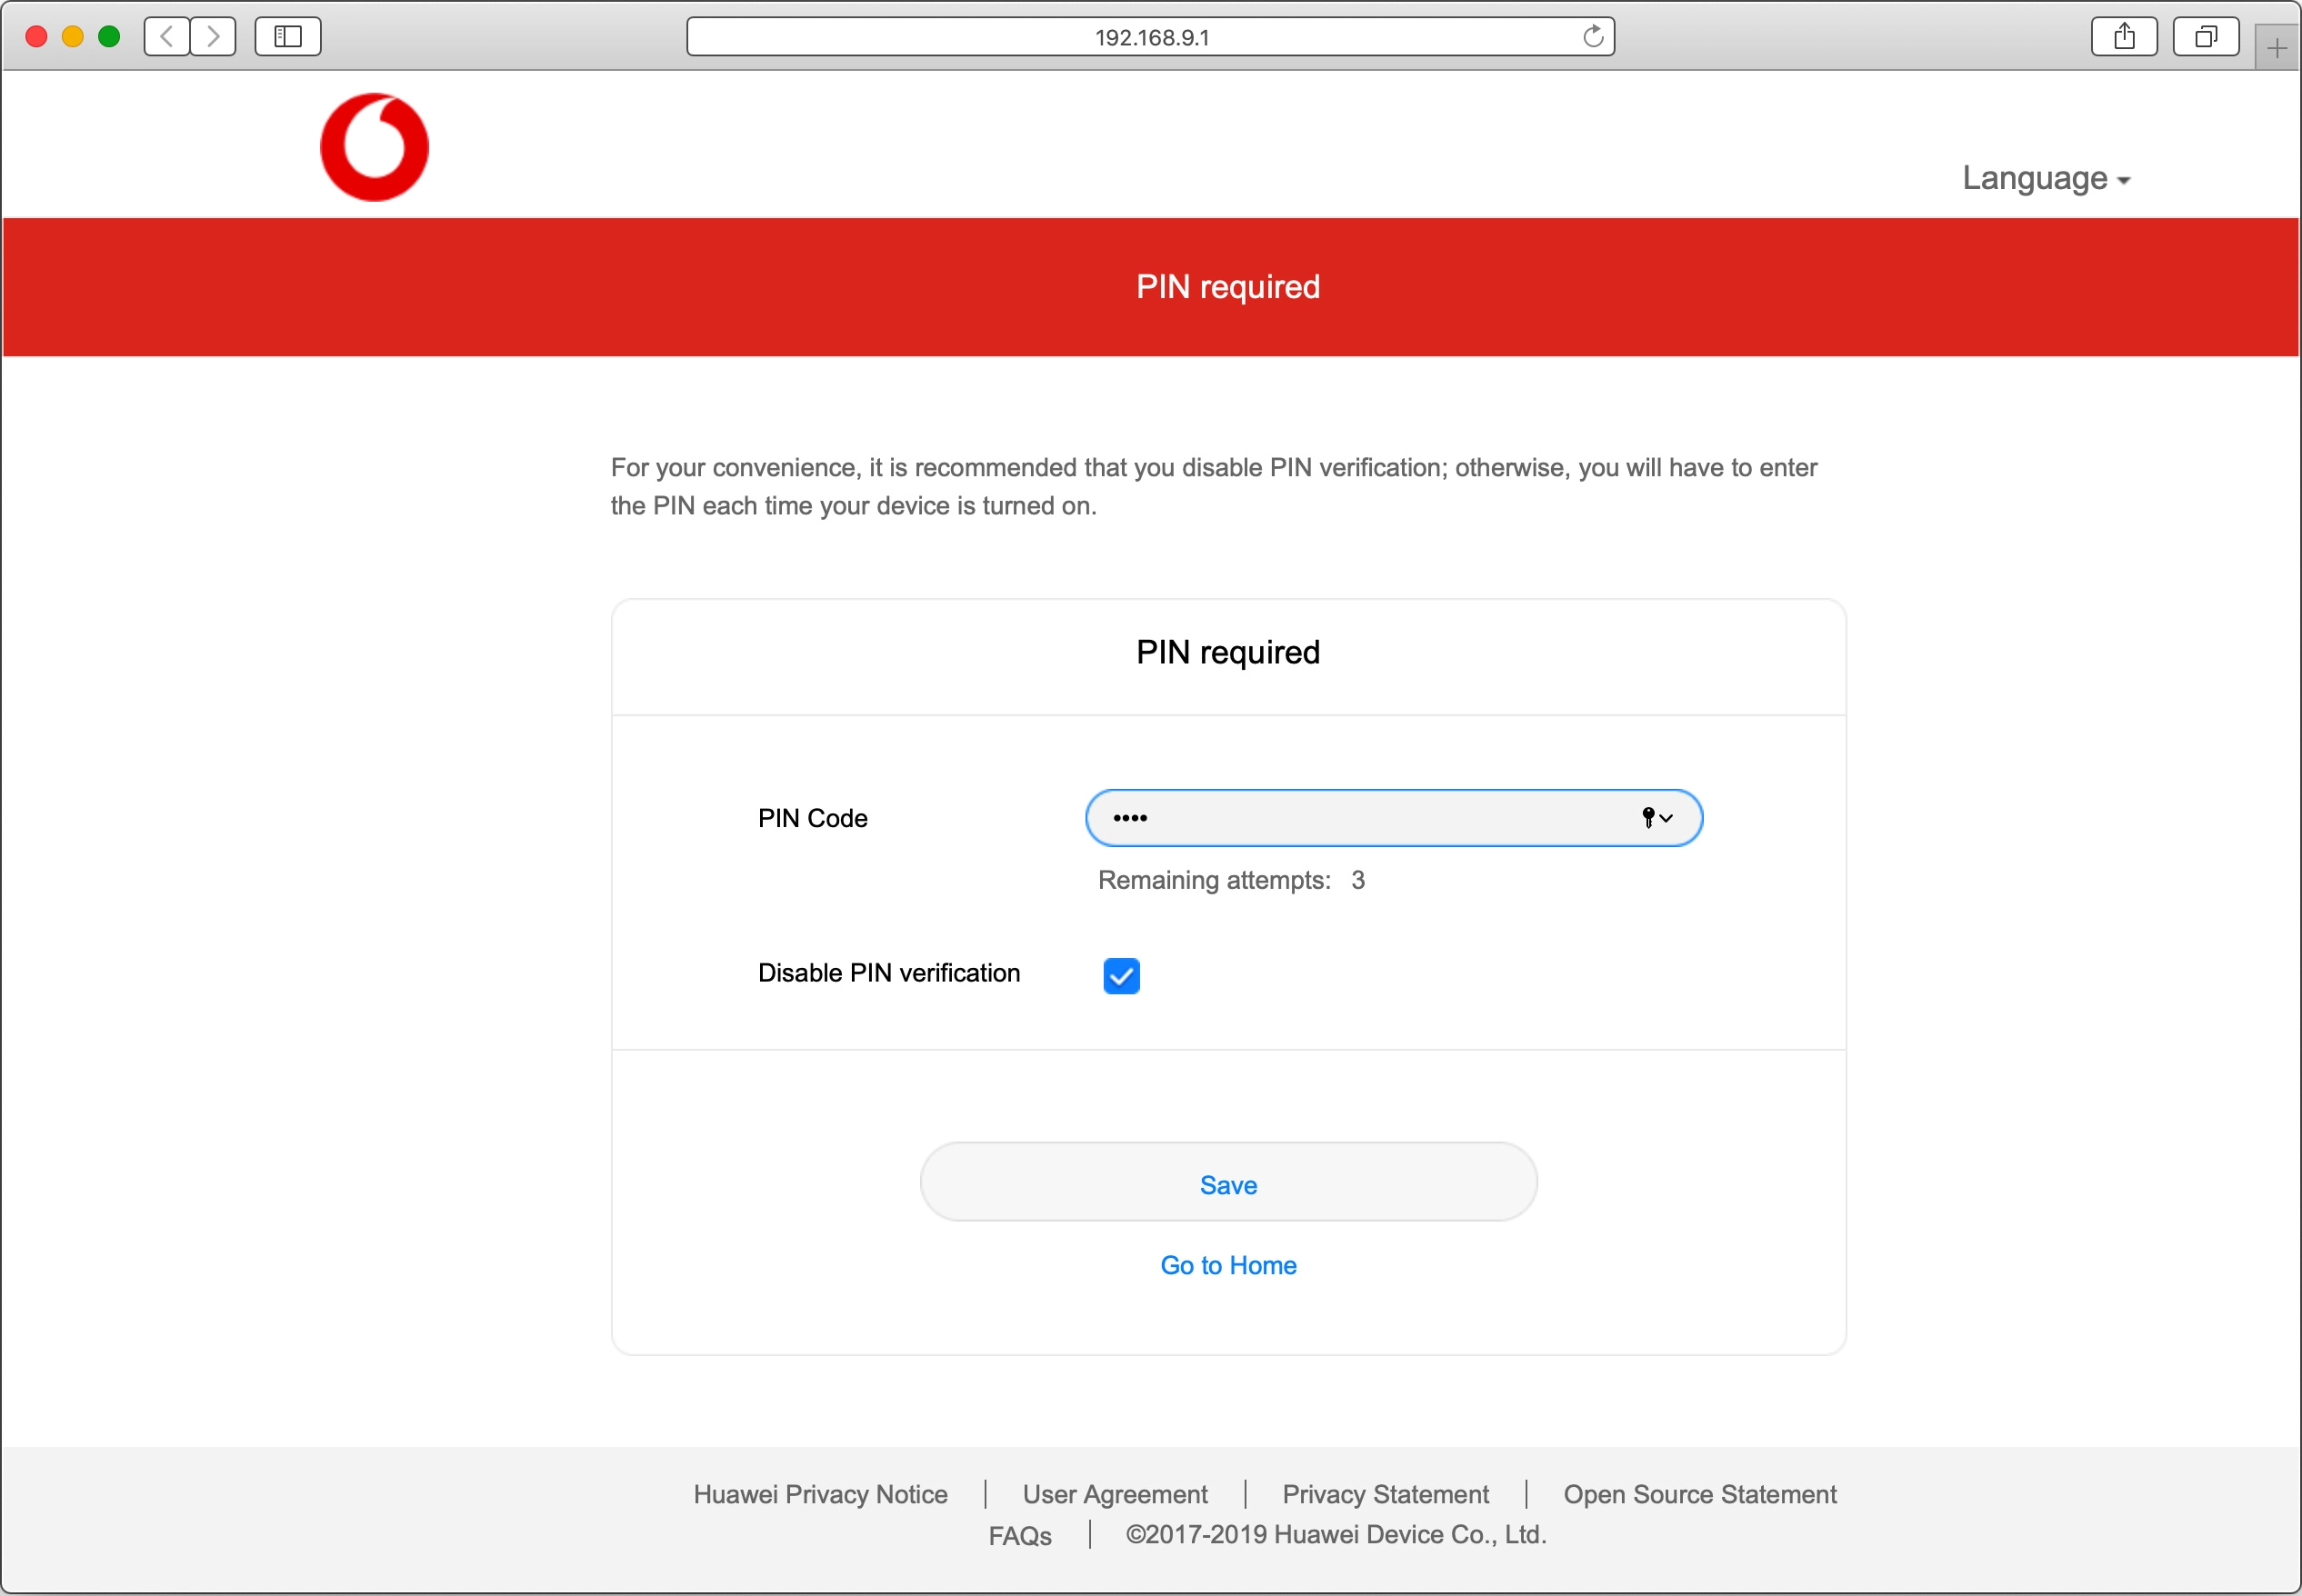The height and width of the screenshot is (1596, 2302).
Task: Follow the Go to Home link
Action: click(1228, 1265)
